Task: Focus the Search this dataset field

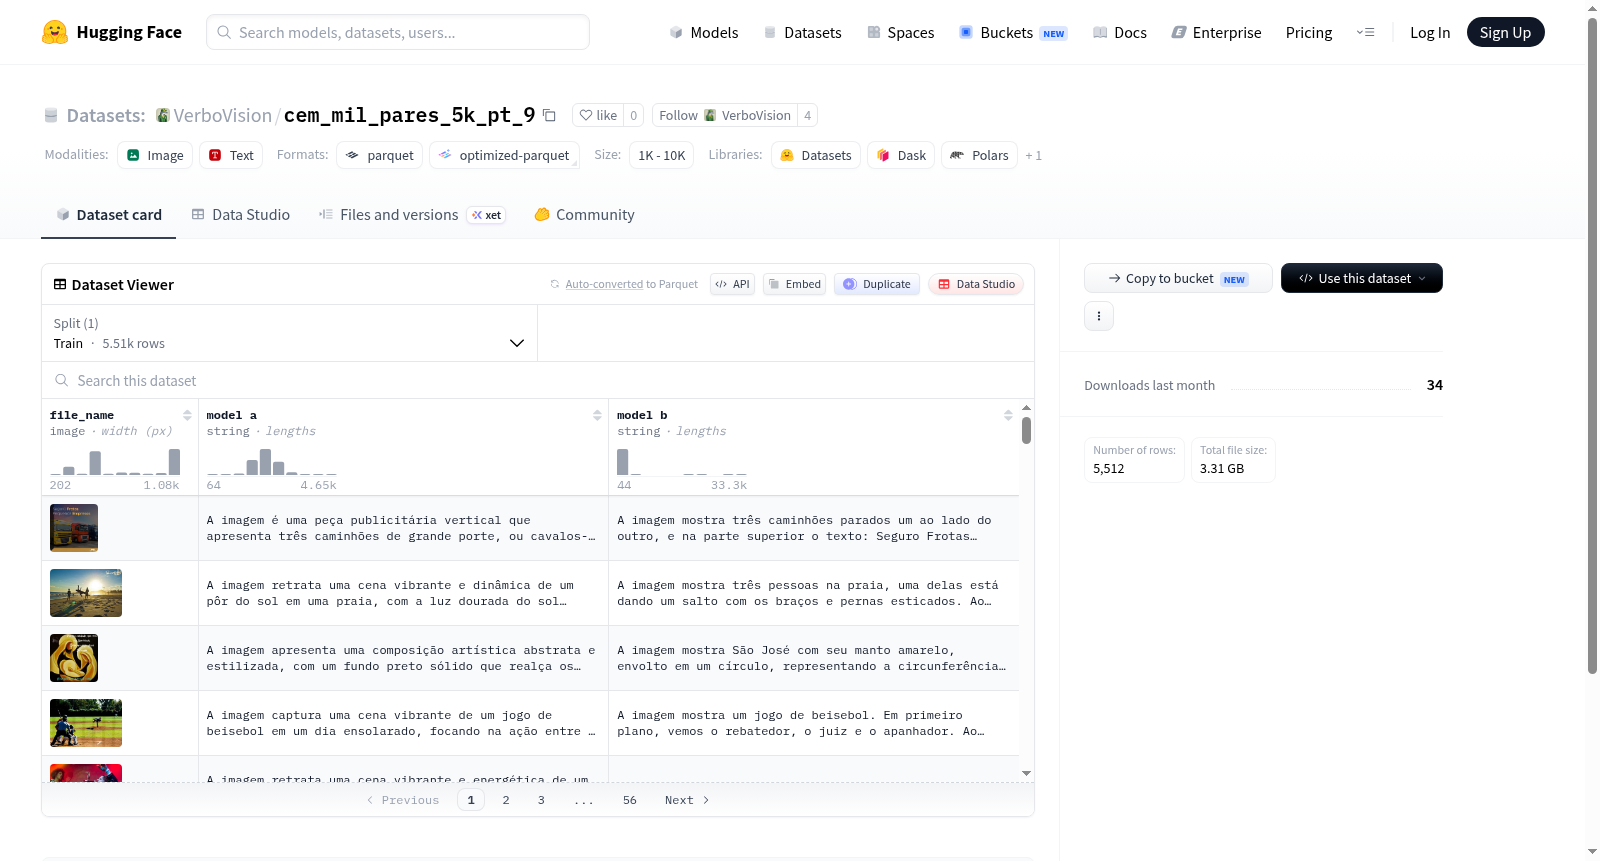Action: click(538, 380)
